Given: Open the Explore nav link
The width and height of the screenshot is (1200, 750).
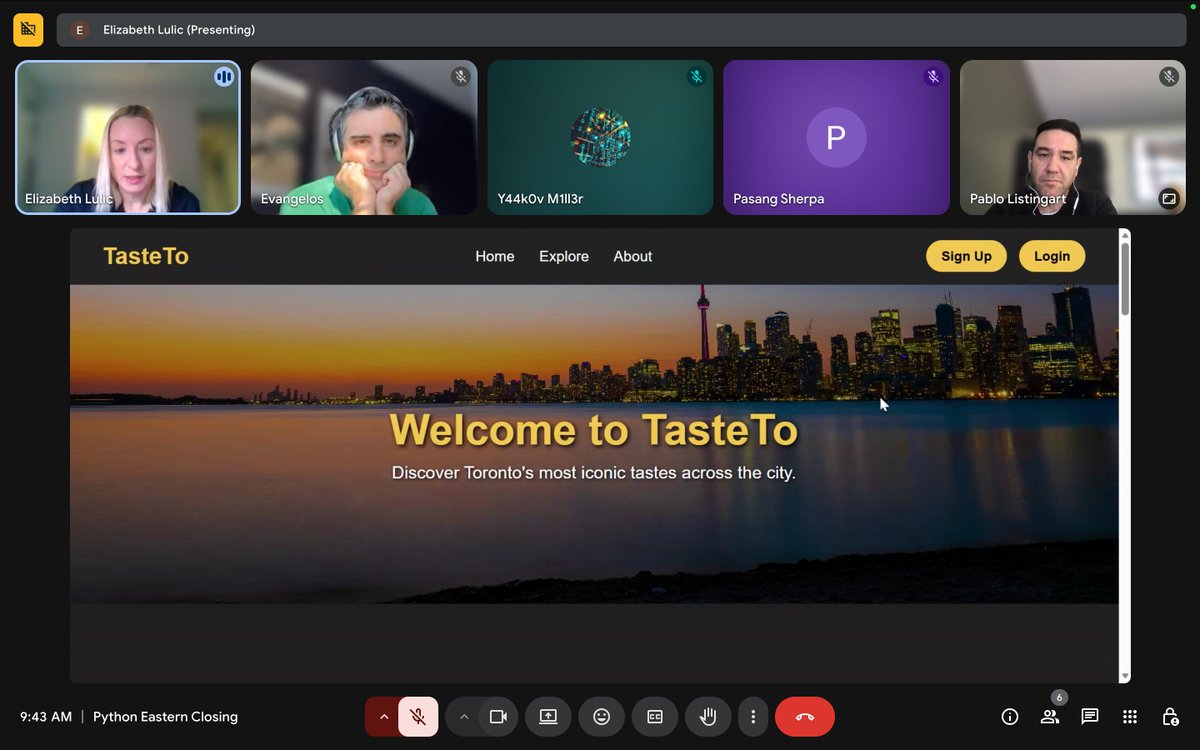Looking at the screenshot, I should click(564, 256).
